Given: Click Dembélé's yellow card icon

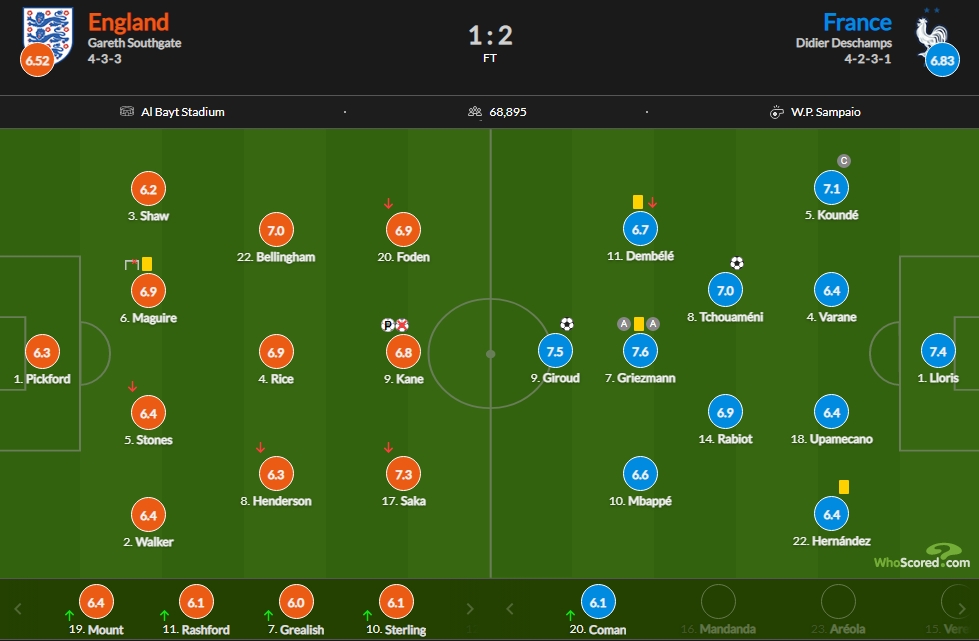Looking at the screenshot, I should pos(637,202).
